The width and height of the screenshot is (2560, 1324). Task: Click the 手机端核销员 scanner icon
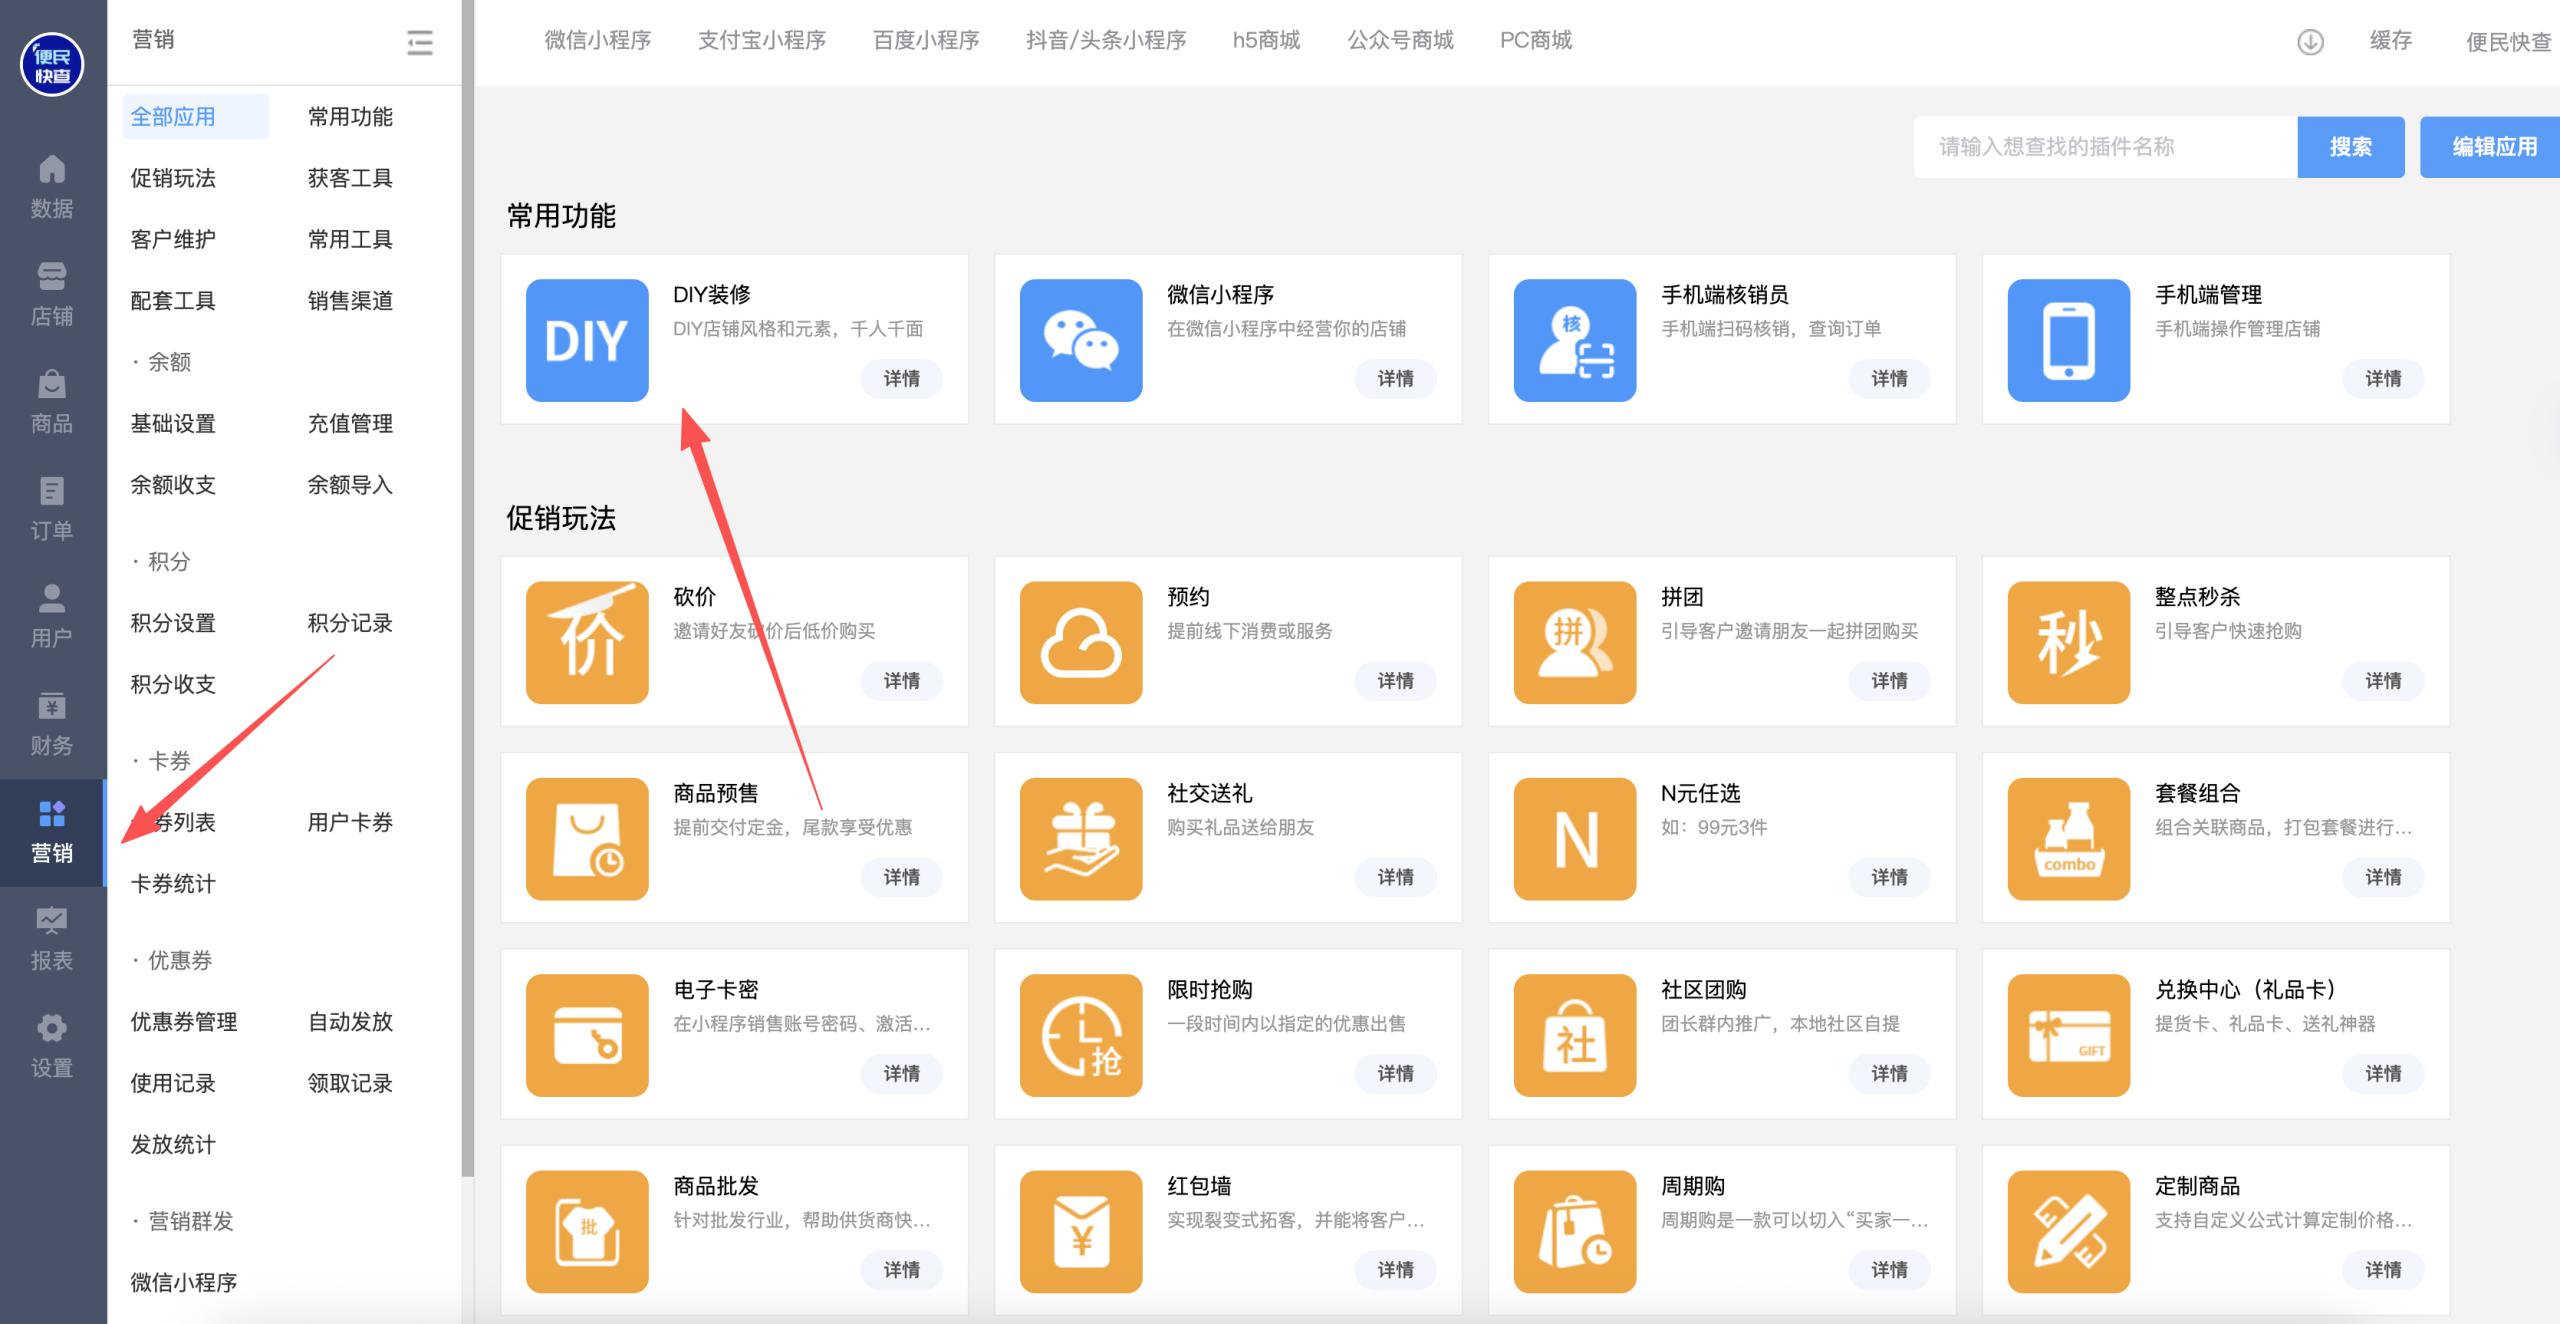(1574, 340)
